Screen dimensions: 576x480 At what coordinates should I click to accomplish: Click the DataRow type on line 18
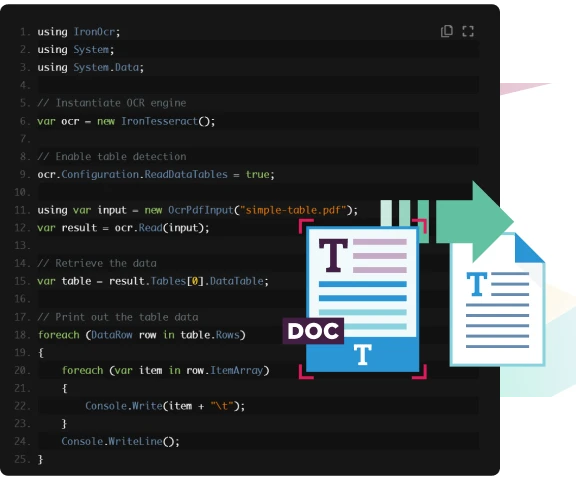point(112,335)
